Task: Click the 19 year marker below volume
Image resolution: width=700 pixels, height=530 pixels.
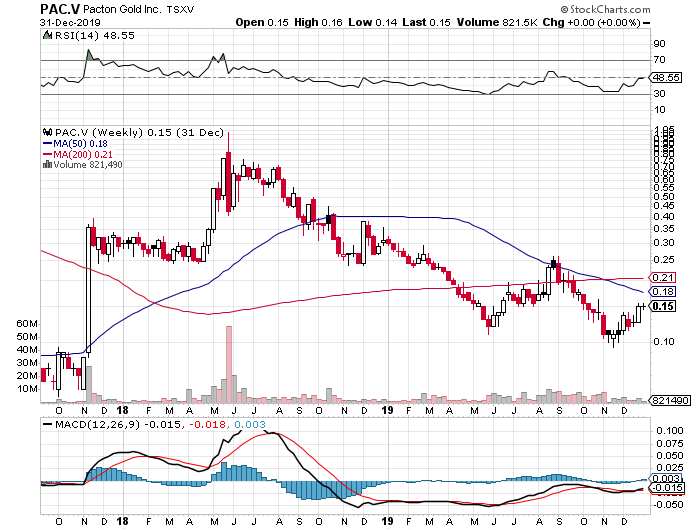Action: (388, 410)
